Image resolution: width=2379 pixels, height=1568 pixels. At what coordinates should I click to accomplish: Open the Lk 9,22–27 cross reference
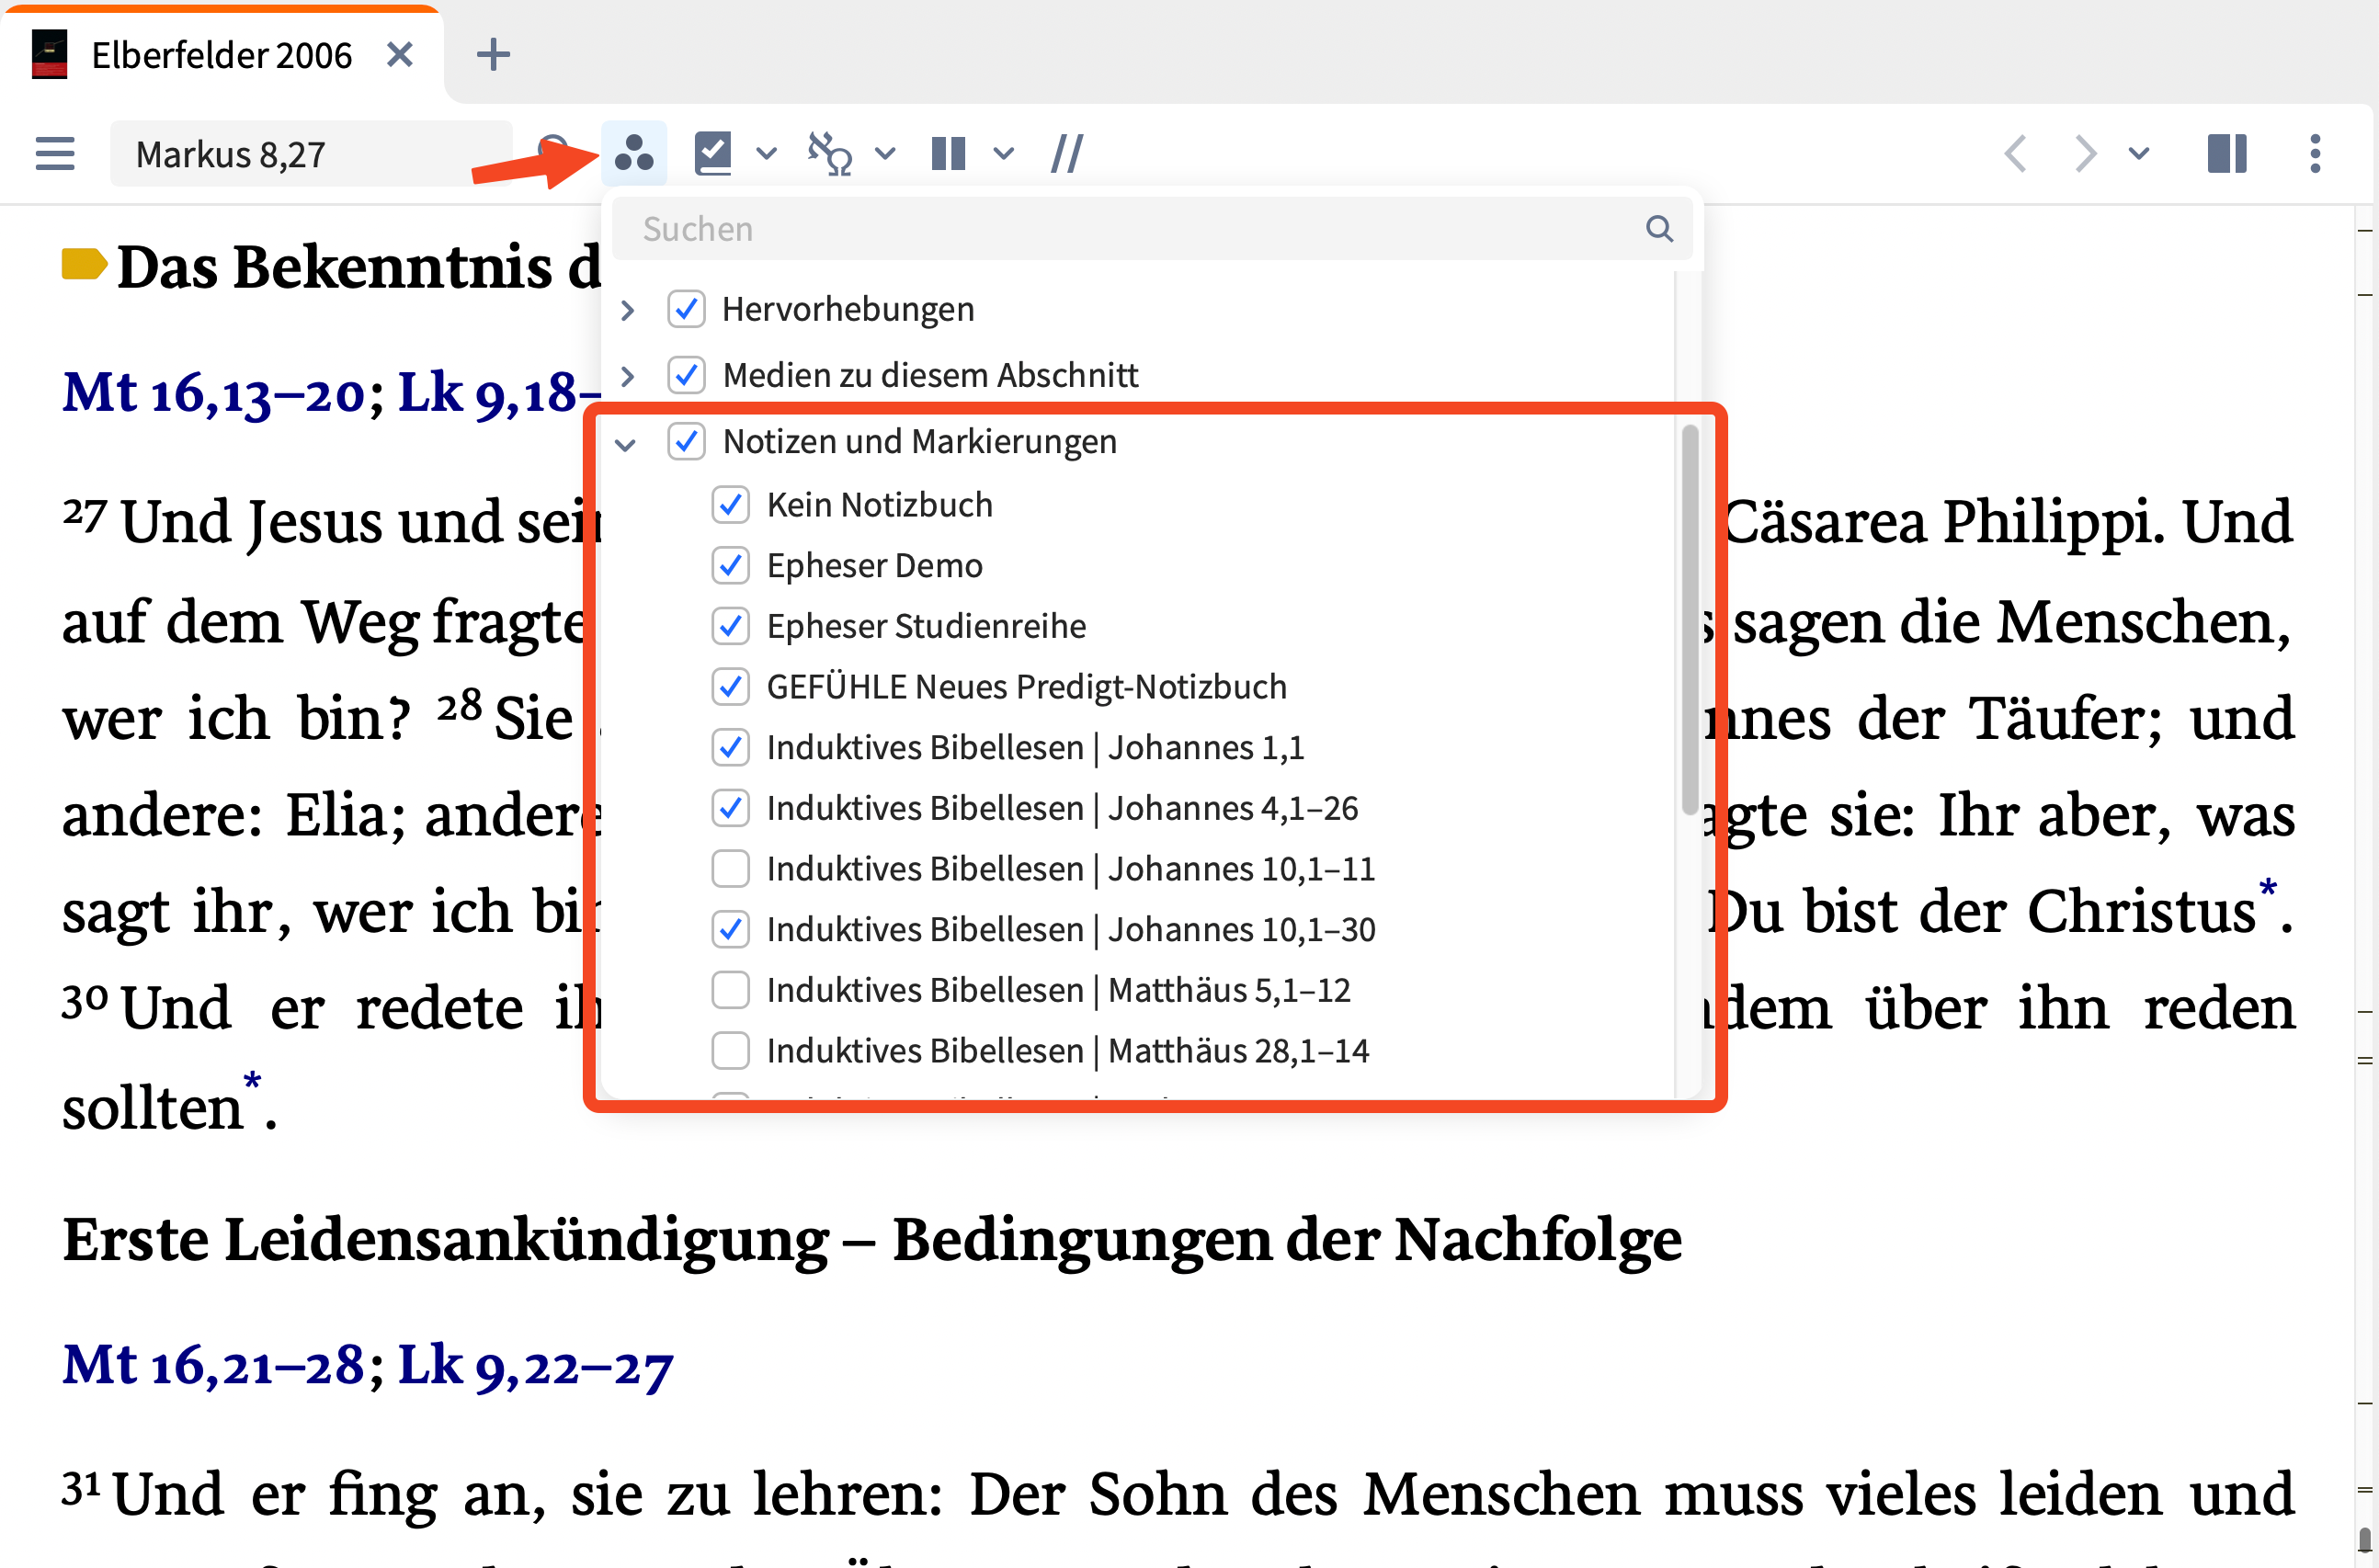click(536, 1365)
